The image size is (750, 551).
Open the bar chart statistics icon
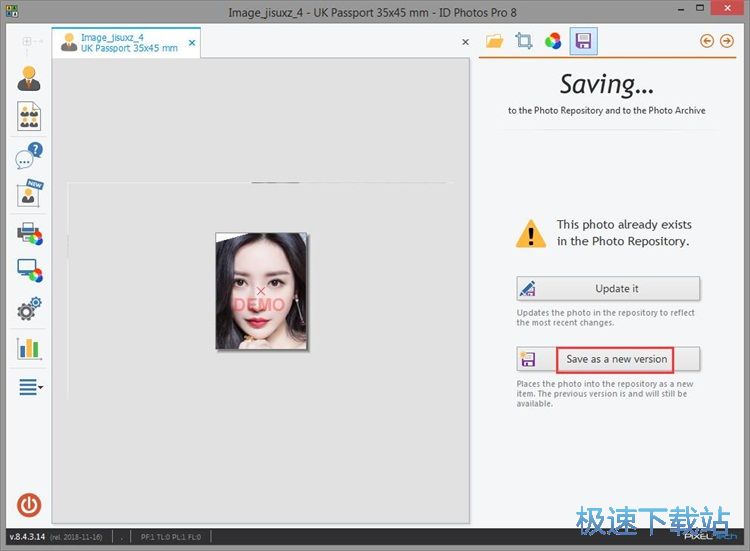(29, 348)
